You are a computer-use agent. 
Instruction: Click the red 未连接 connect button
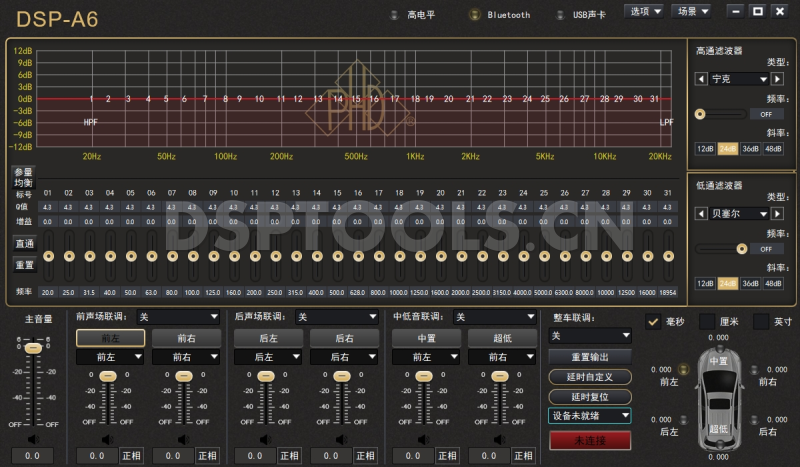590,440
